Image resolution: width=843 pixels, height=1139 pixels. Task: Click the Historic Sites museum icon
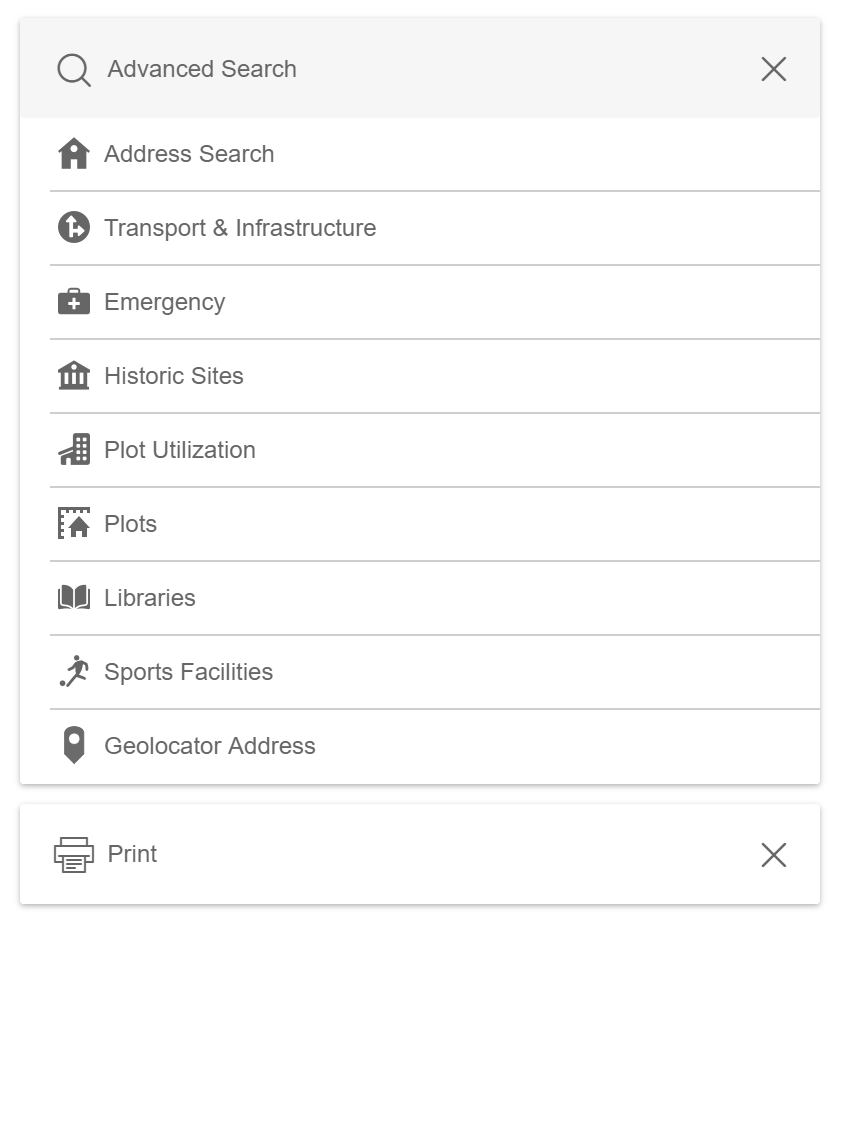coord(74,376)
